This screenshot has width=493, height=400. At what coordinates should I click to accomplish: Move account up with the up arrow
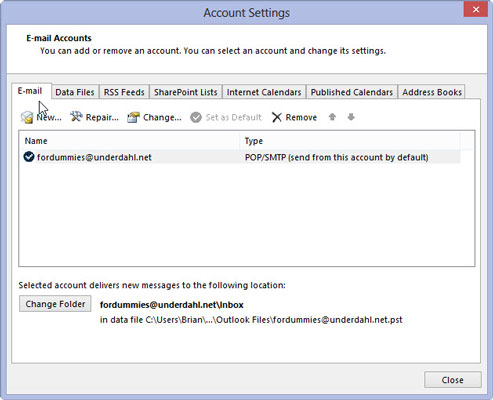332,117
